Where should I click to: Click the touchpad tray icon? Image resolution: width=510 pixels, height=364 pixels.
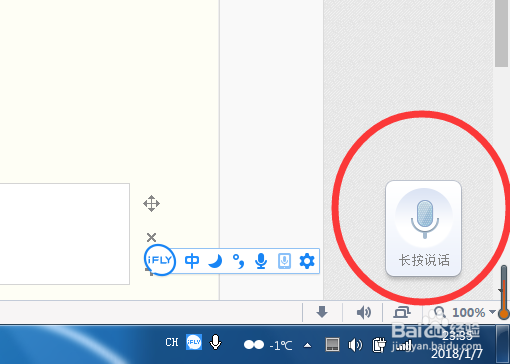[332, 345]
